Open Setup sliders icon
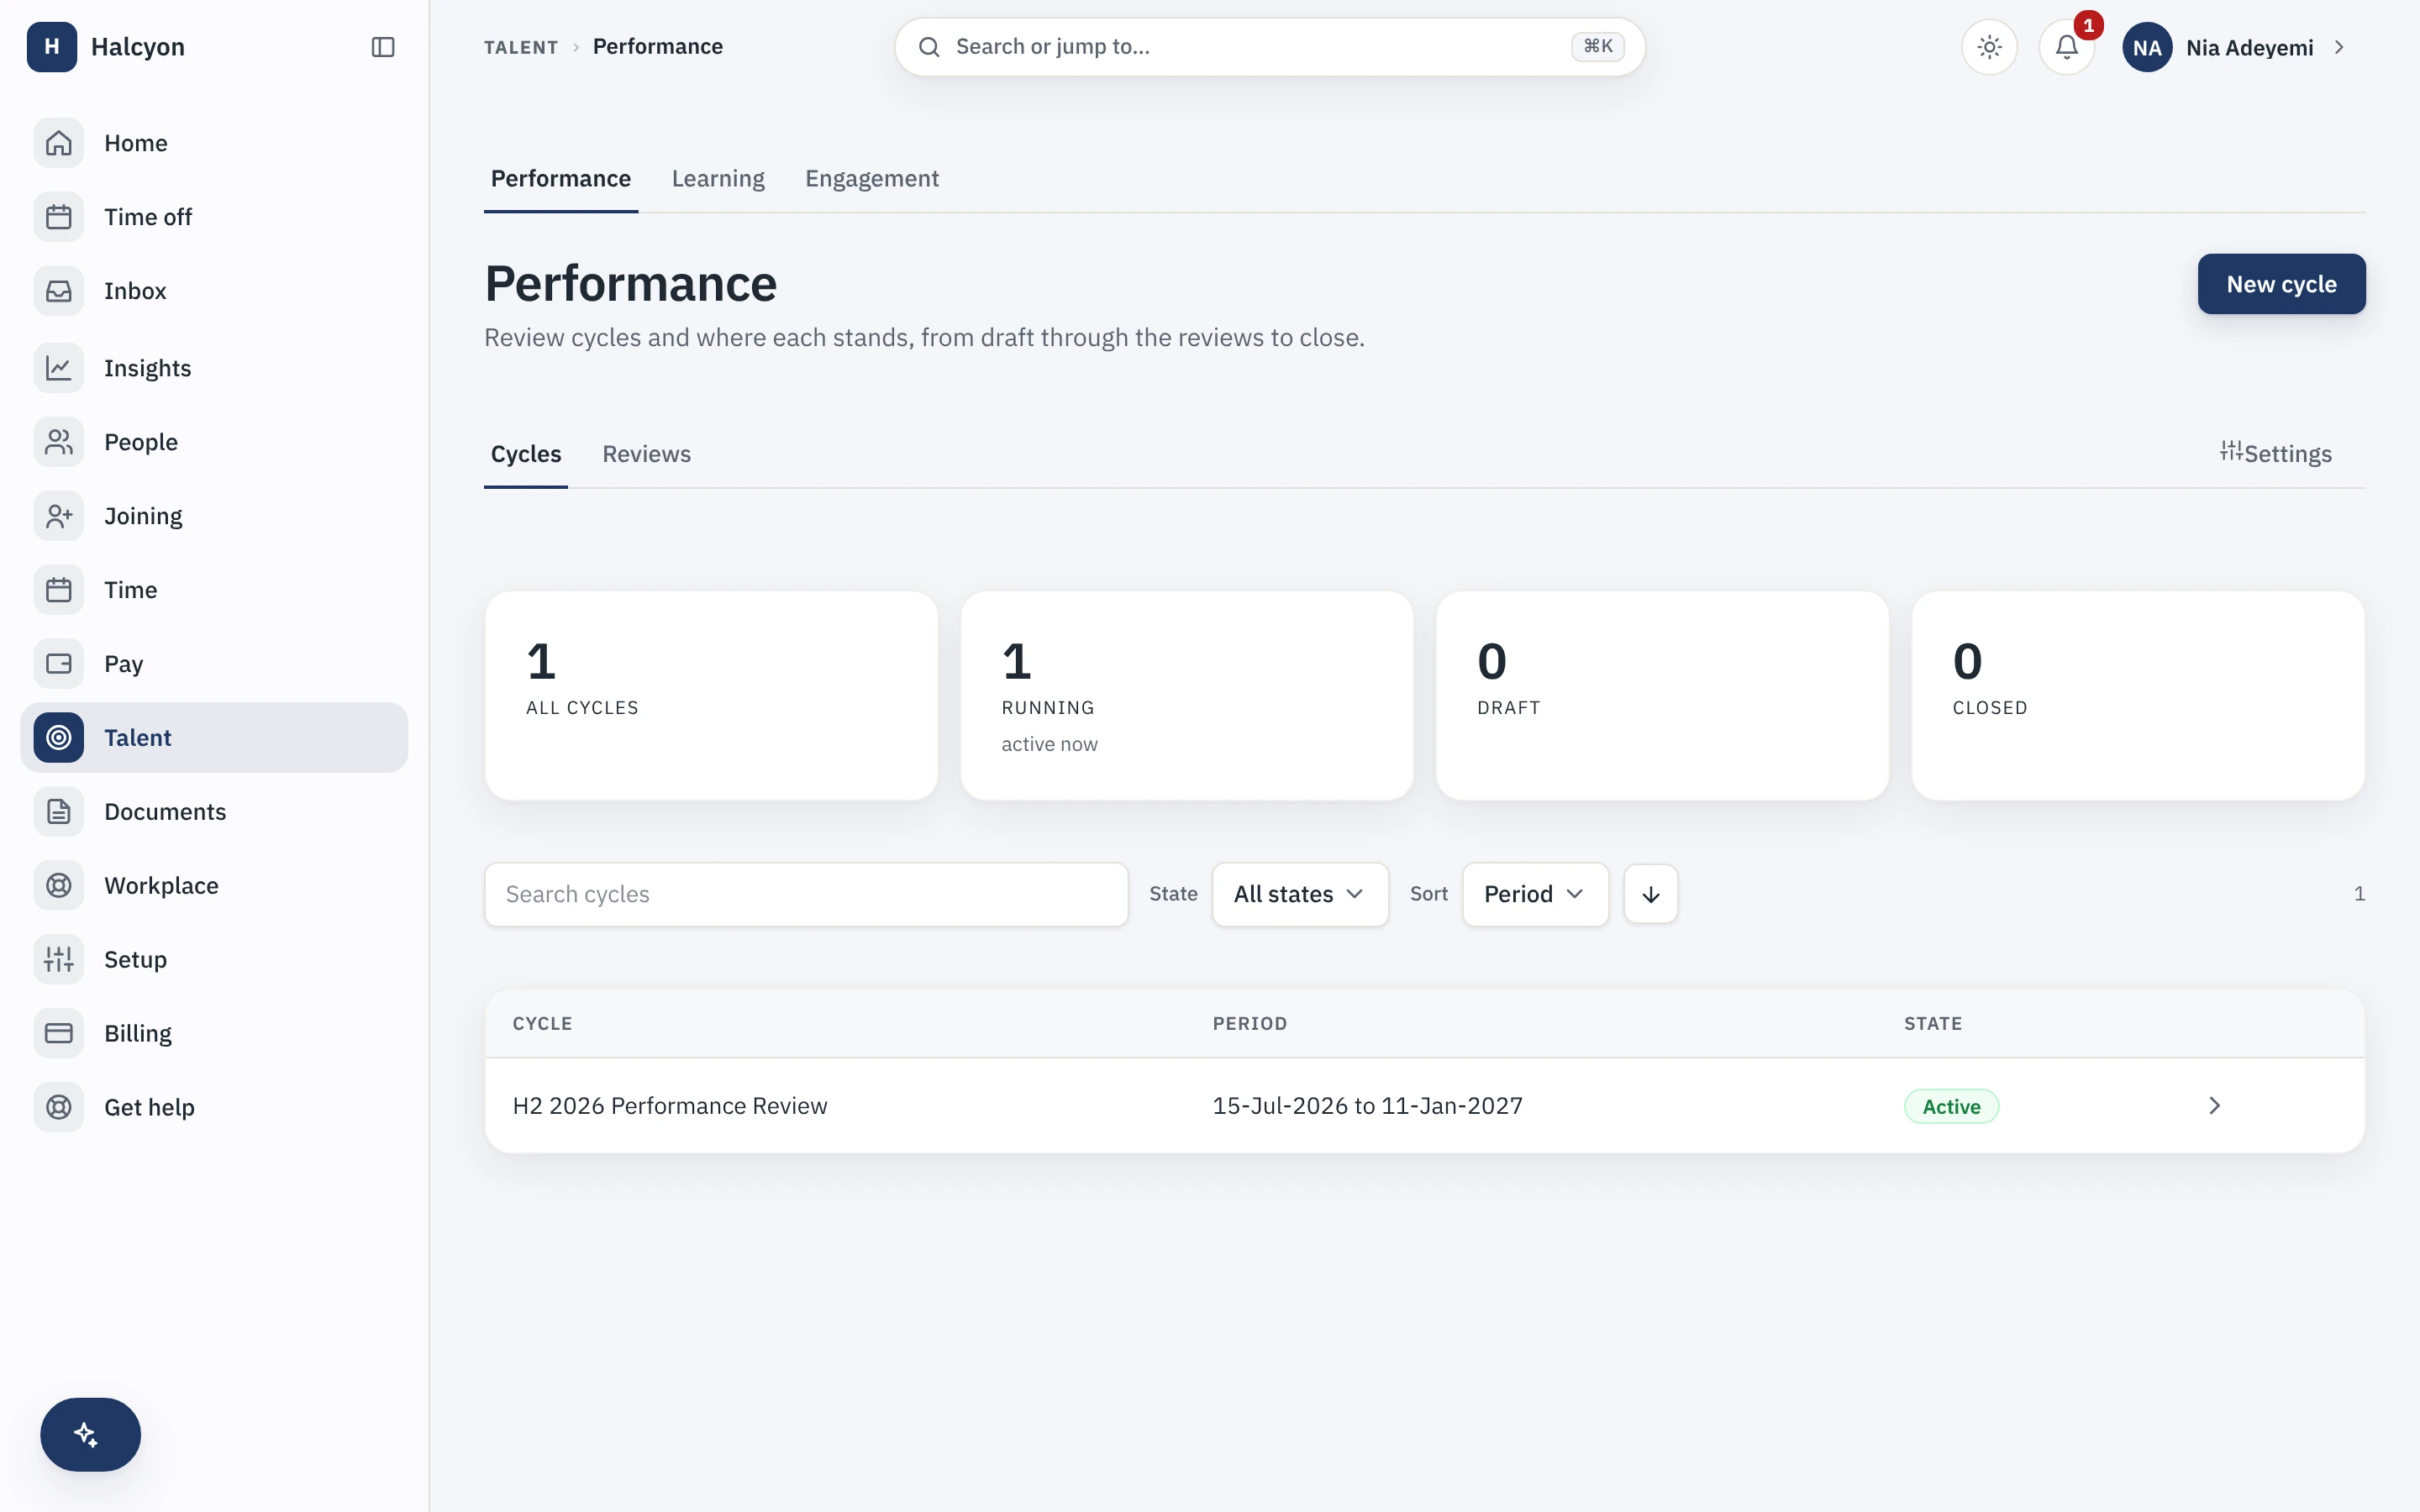Screen dimensions: 2420x1512 tap(59, 960)
